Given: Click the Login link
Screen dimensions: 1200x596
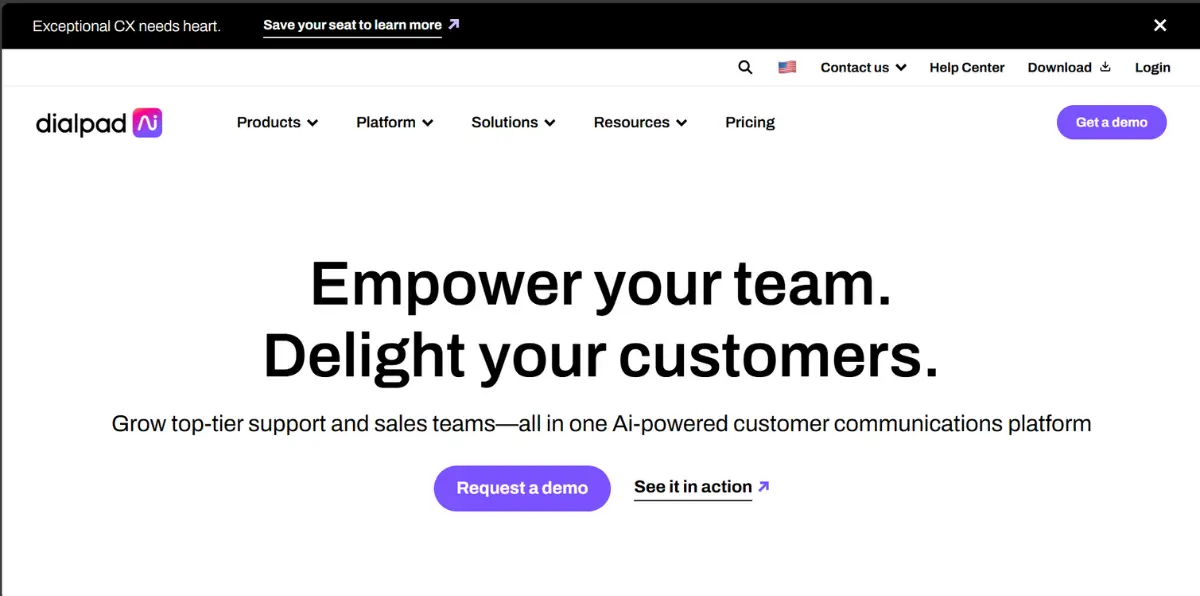Looking at the screenshot, I should [x=1152, y=67].
